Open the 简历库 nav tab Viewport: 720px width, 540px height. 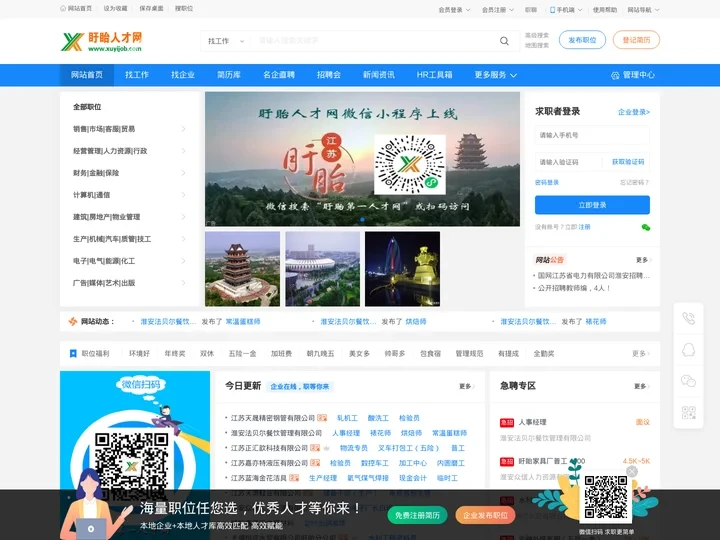(229, 75)
